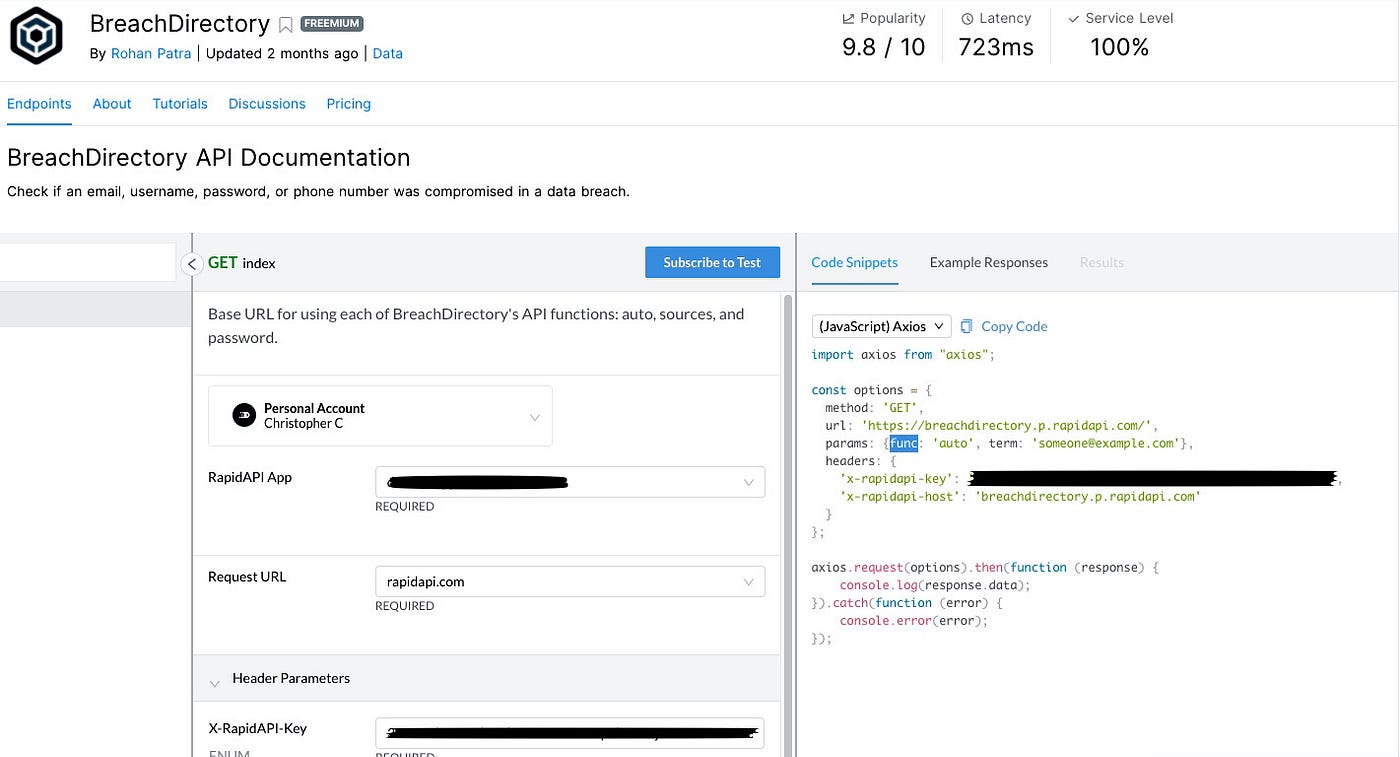
Task: Click the console.error(error) code line
Action: tap(914, 620)
